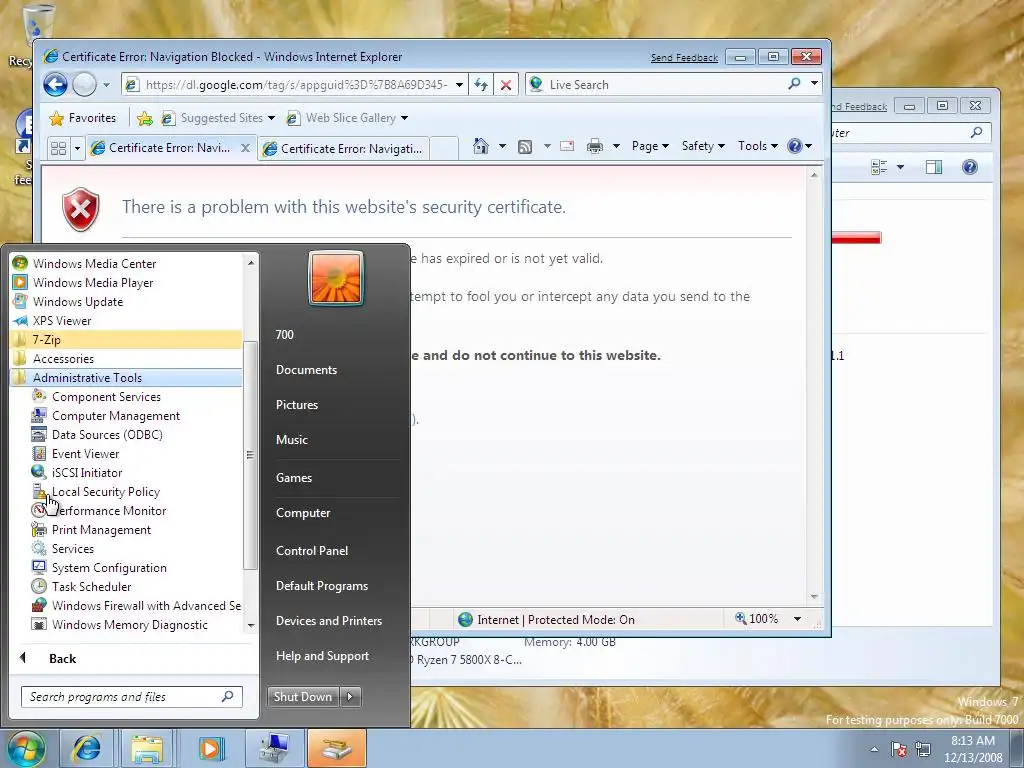Click the Live Search magnifier icon
The width and height of the screenshot is (1024, 768).
click(x=794, y=84)
